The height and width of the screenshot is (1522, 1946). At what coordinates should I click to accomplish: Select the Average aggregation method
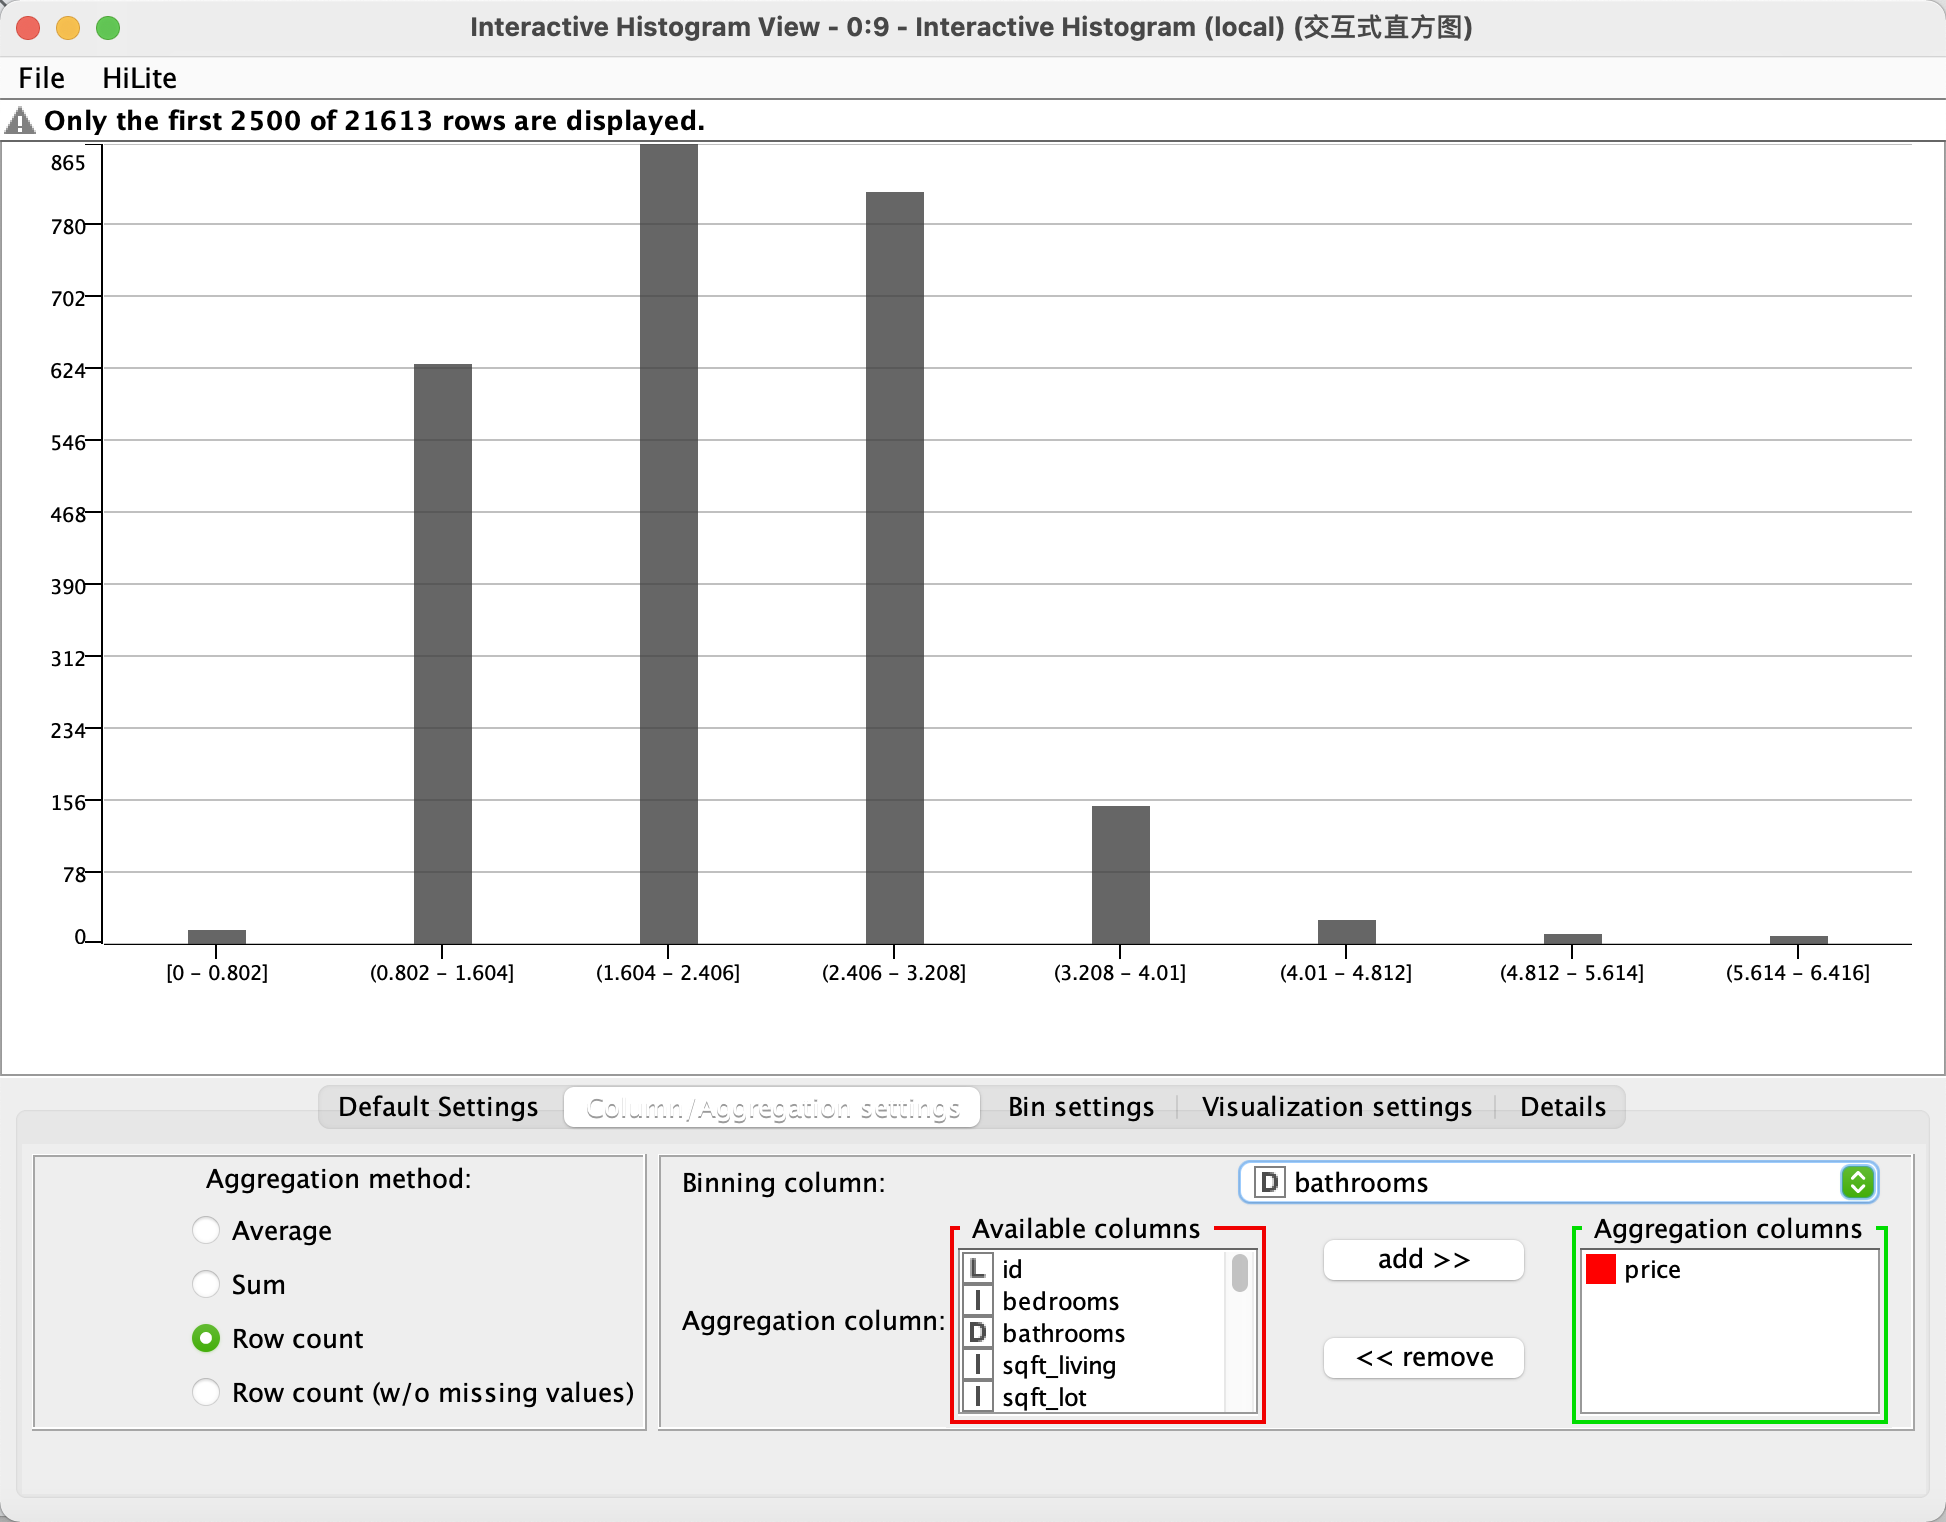coord(206,1230)
